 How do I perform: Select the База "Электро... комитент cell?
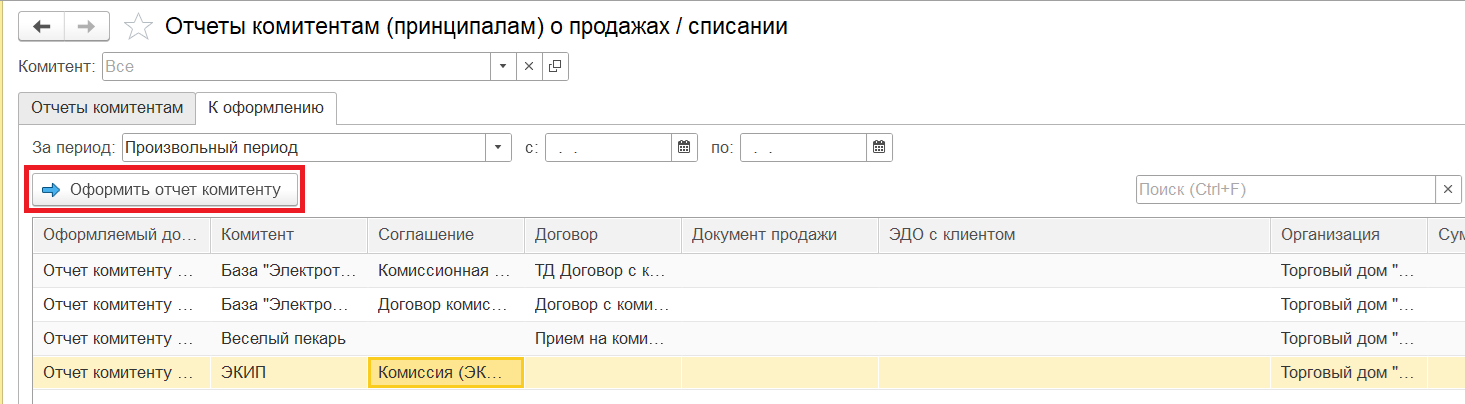click(x=289, y=304)
